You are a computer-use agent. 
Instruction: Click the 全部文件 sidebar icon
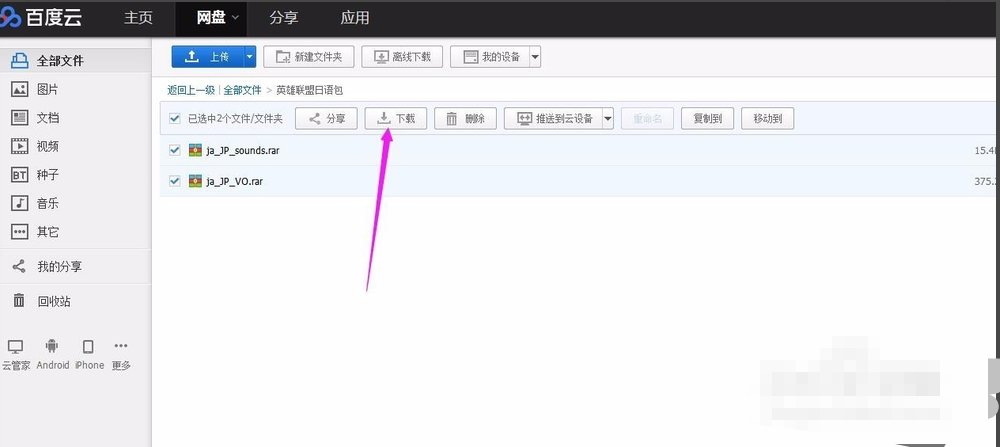point(20,61)
